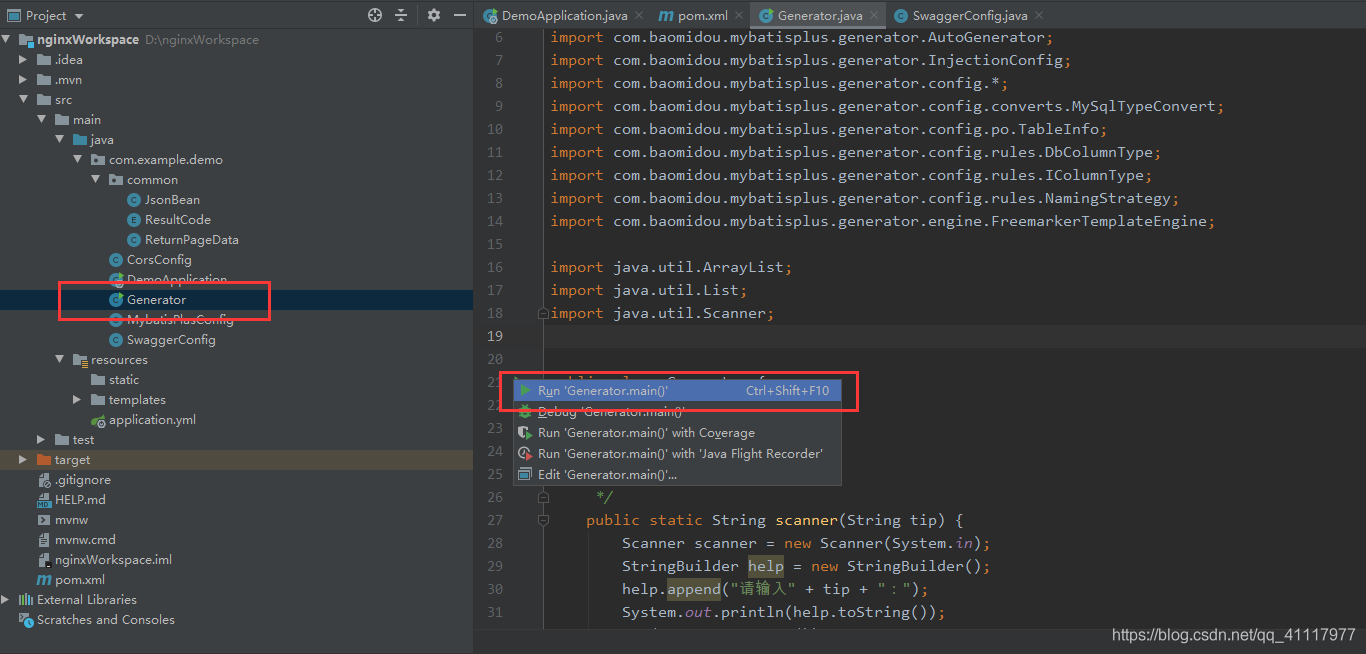Screen dimensions: 1366x654
Task: Collapse the nginxWorkspace root node
Action: (x=7, y=40)
